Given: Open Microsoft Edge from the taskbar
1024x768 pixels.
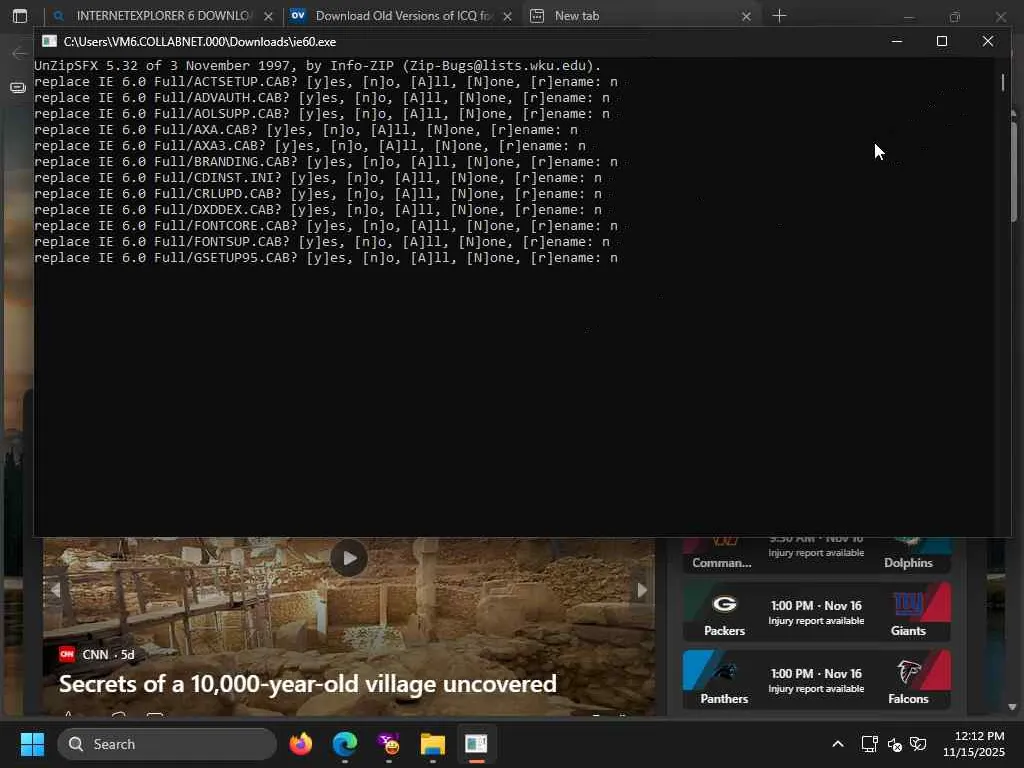Looking at the screenshot, I should tap(345, 744).
